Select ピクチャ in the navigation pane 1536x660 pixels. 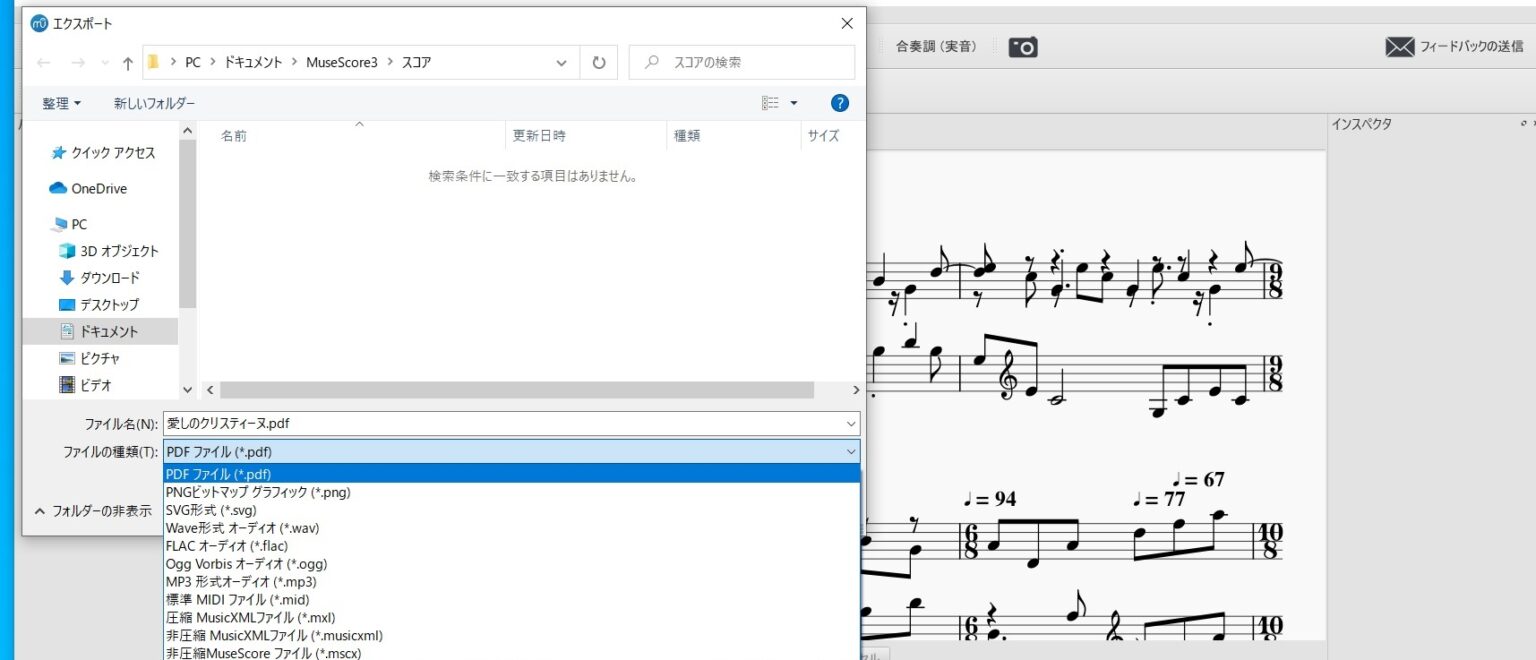(101, 358)
